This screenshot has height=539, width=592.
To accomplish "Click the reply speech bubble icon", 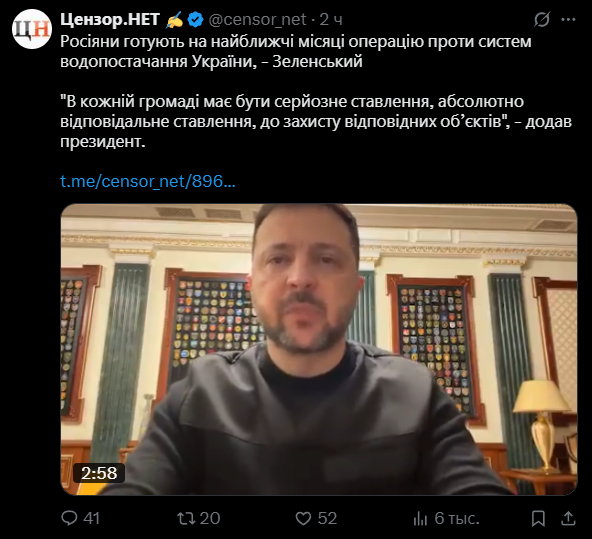I will [x=69, y=518].
